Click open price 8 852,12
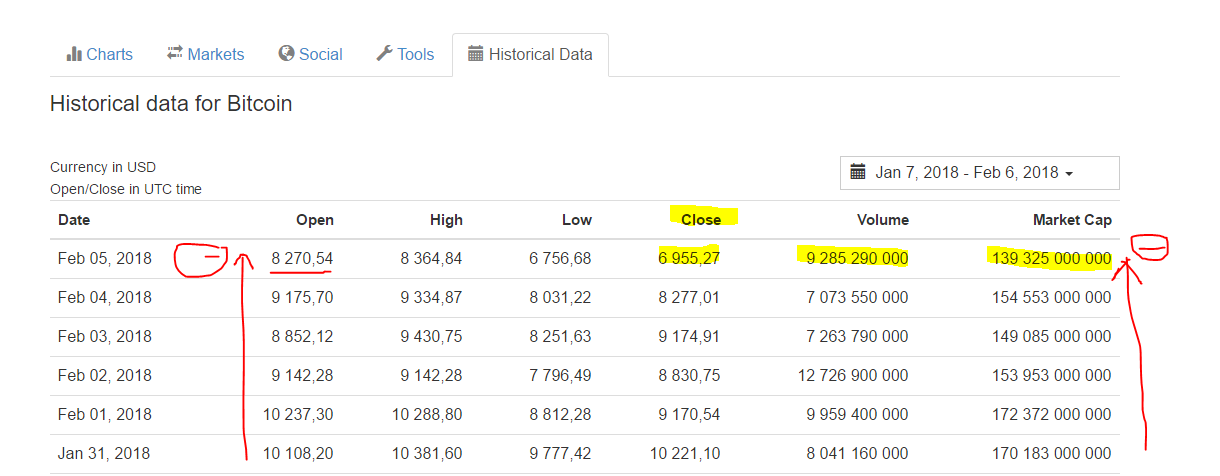 tap(302, 336)
